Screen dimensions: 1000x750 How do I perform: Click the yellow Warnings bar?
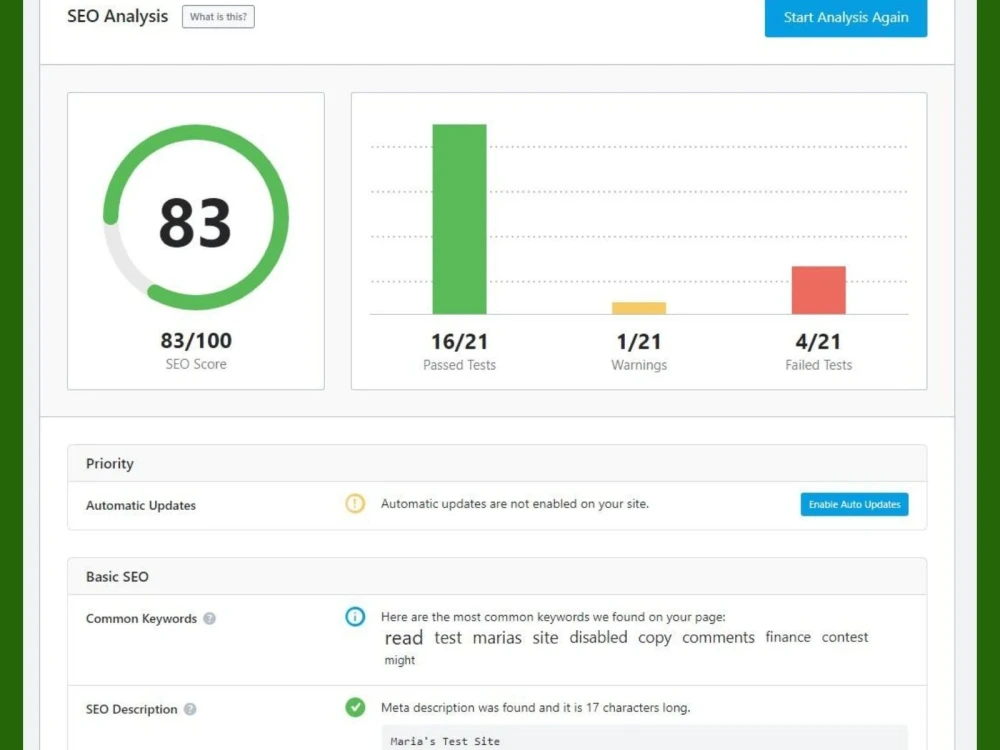point(639,308)
